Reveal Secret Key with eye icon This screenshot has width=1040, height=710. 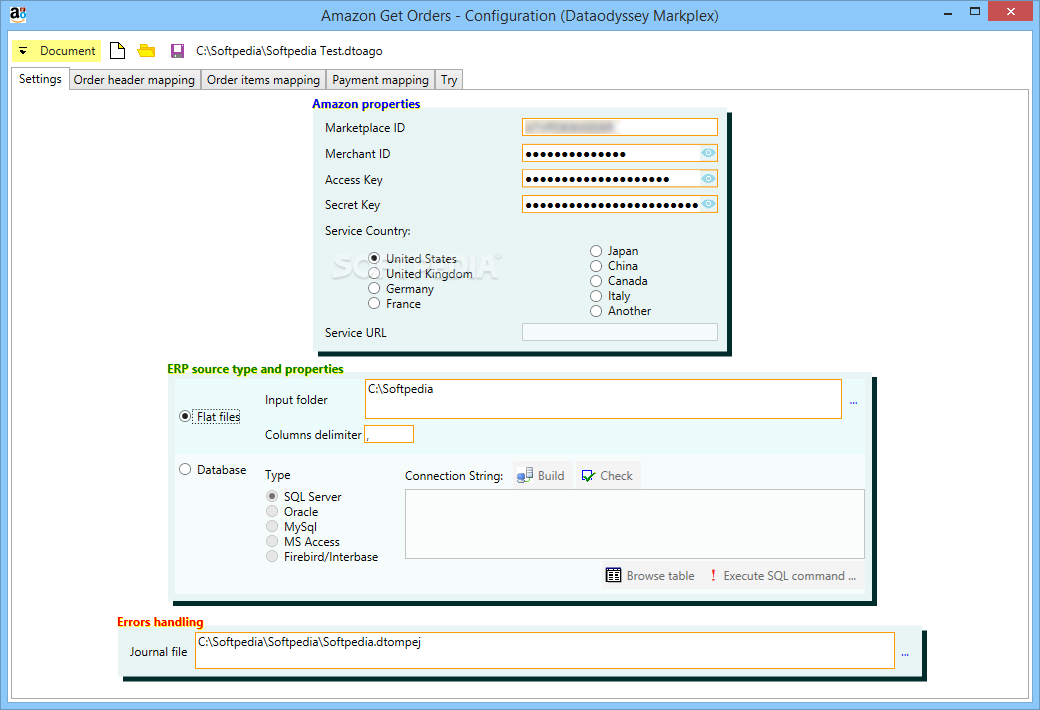pyautogui.click(x=708, y=204)
